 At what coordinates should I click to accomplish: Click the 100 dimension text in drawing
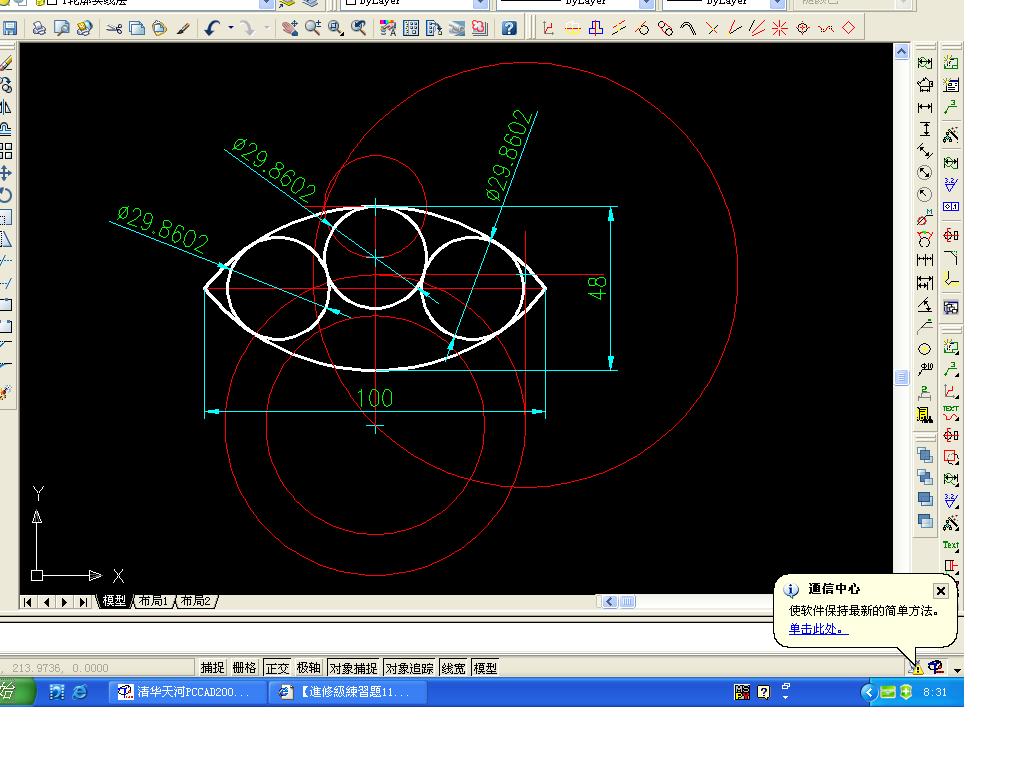pos(375,398)
